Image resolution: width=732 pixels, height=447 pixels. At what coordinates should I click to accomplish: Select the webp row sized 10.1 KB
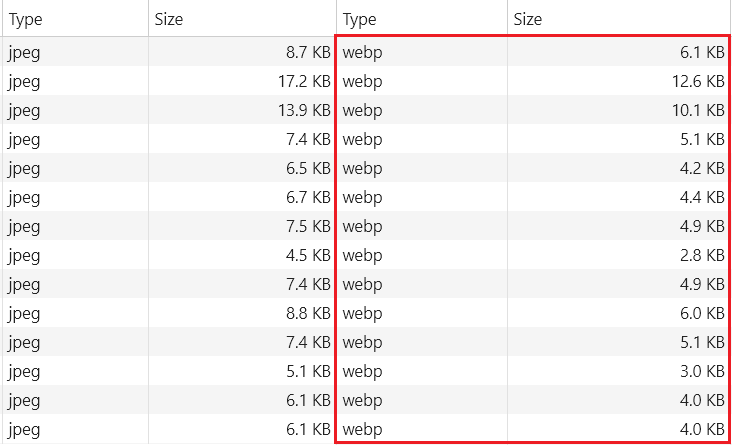[534, 110]
